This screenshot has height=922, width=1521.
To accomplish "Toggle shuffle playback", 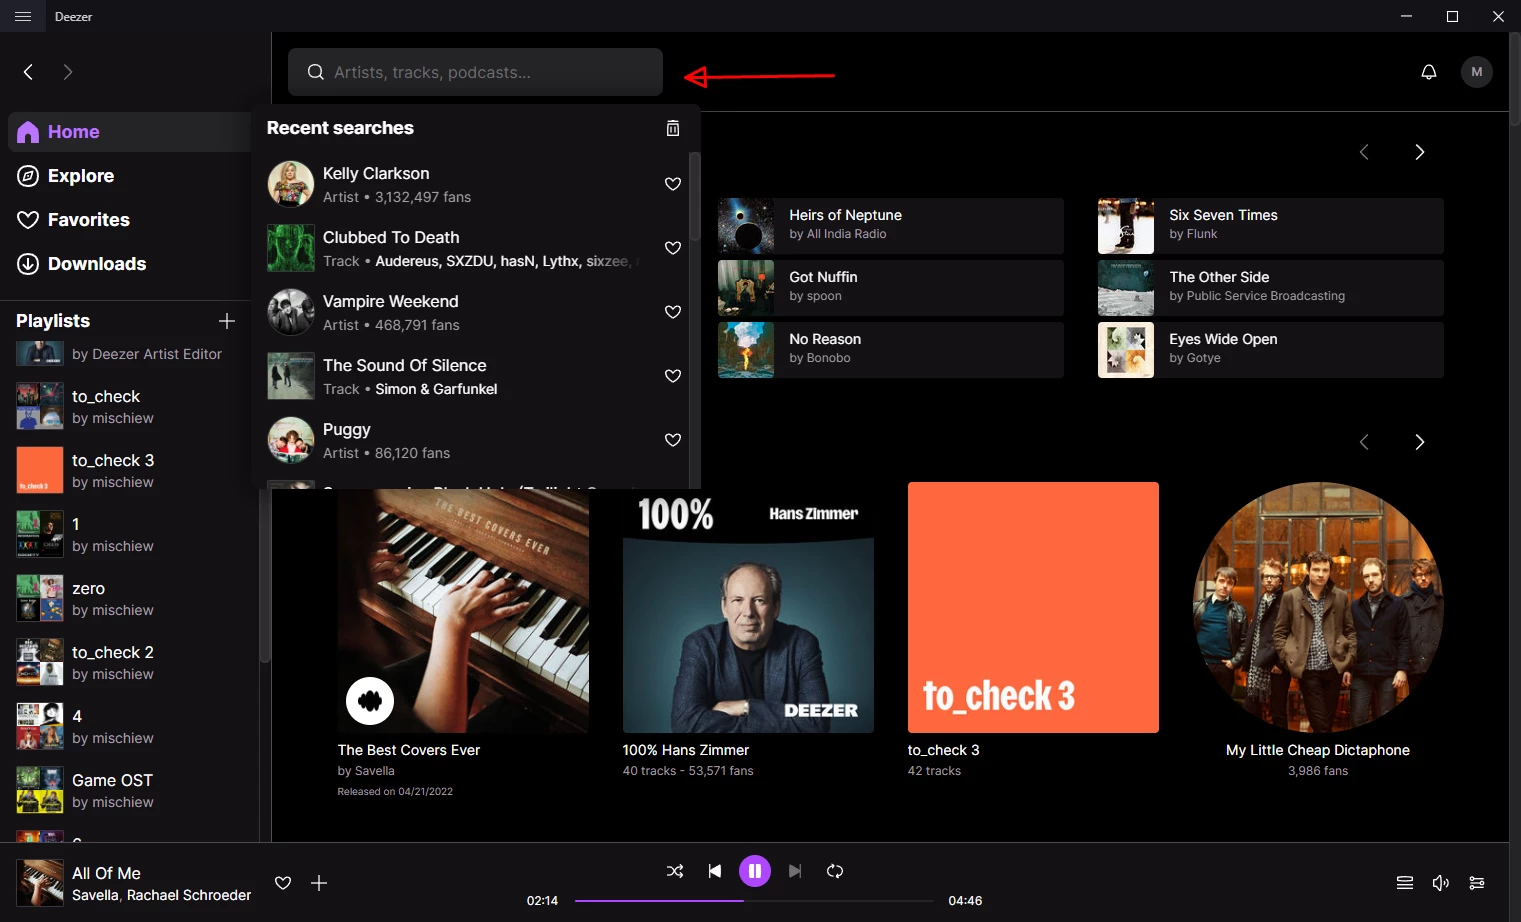I will [675, 871].
